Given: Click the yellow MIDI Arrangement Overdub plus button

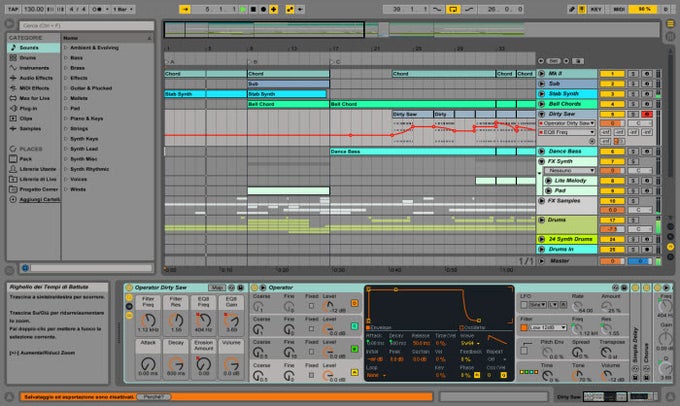Looking at the screenshot, I should tap(274, 9).
